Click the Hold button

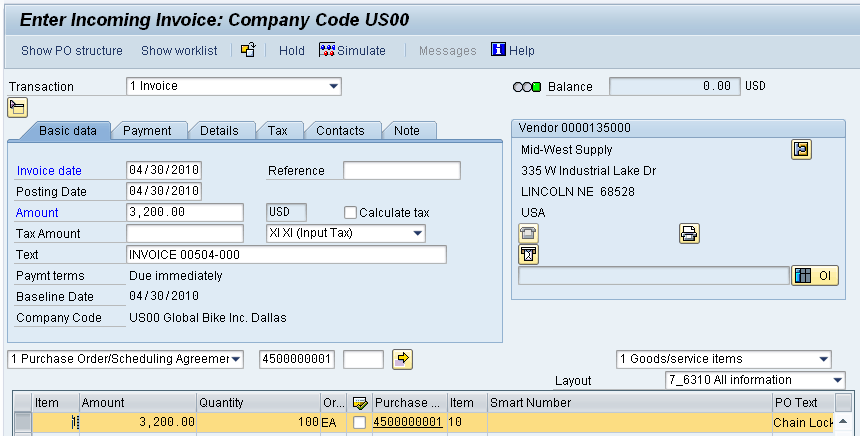pos(292,50)
